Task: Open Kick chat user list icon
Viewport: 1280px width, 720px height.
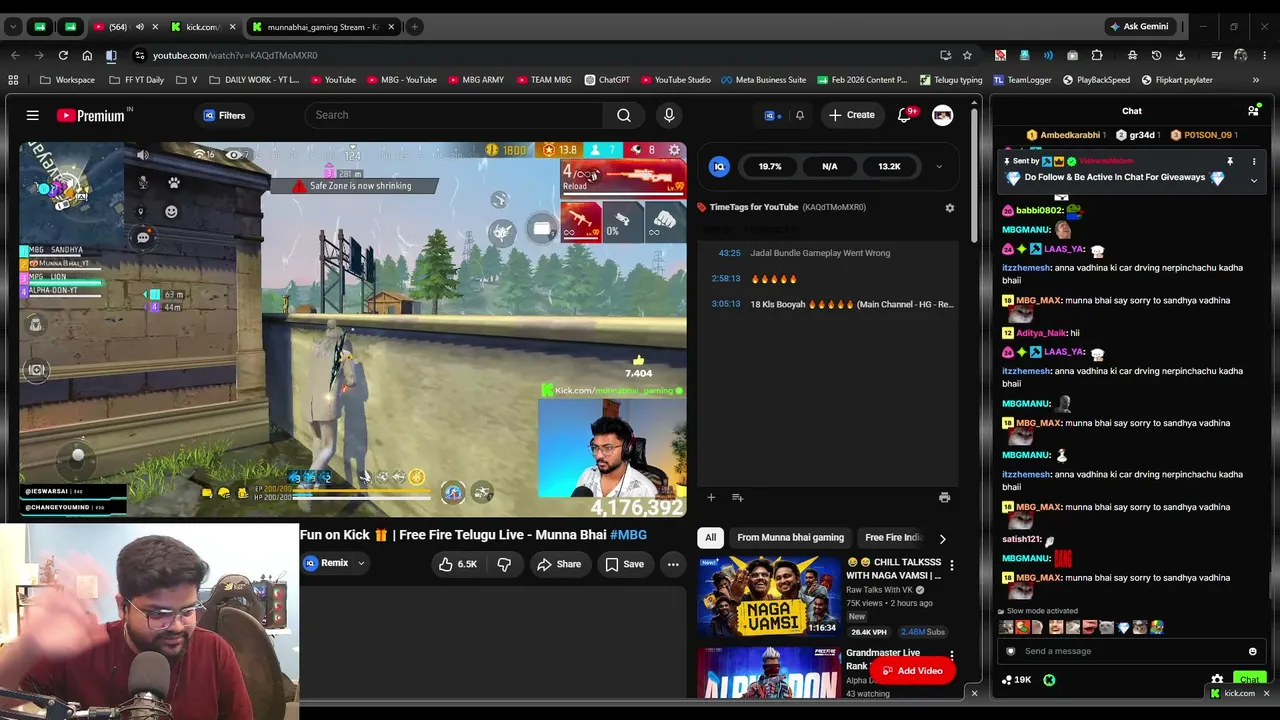Action: tap(1253, 111)
